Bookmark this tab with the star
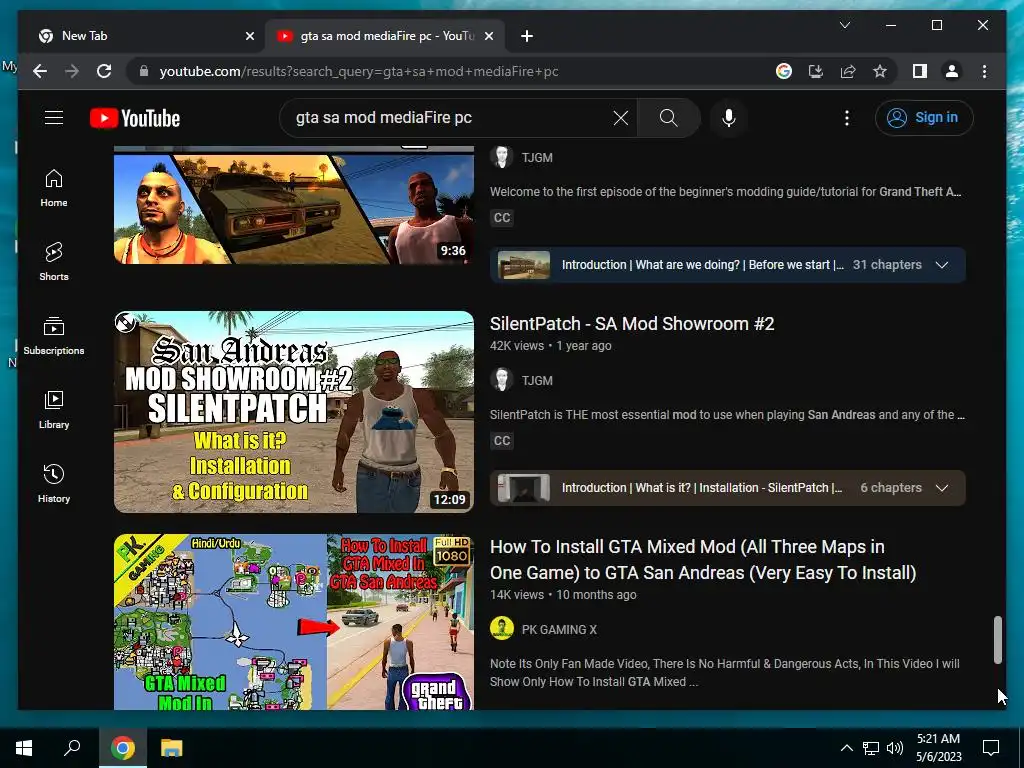Viewport: 1024px width, 768px height. point(880,71)
